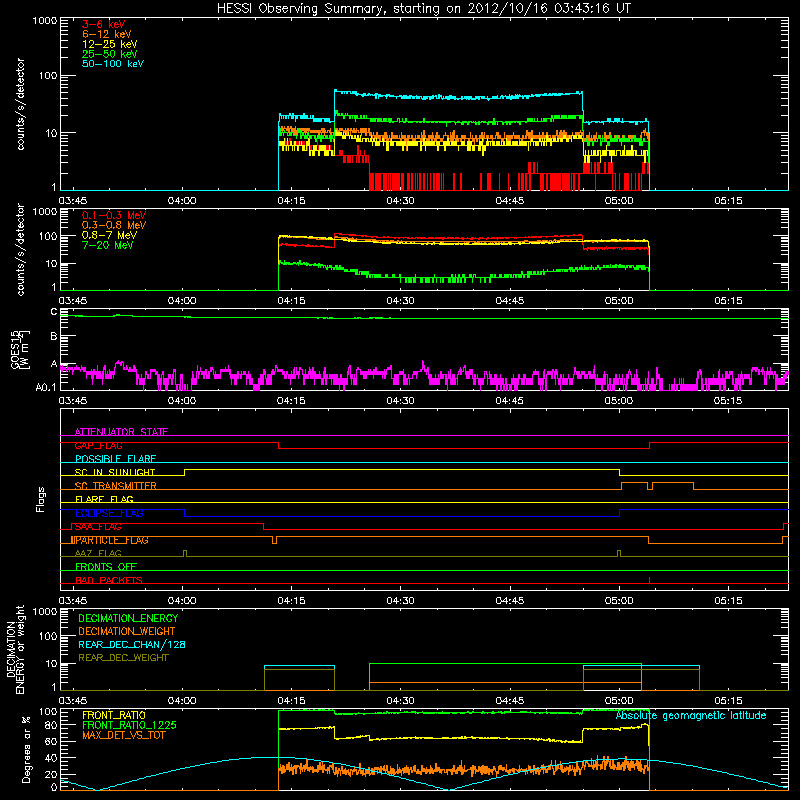Click the Degrees or % axis label
This screenshot has width=800, height=800.
coord(26,749)
